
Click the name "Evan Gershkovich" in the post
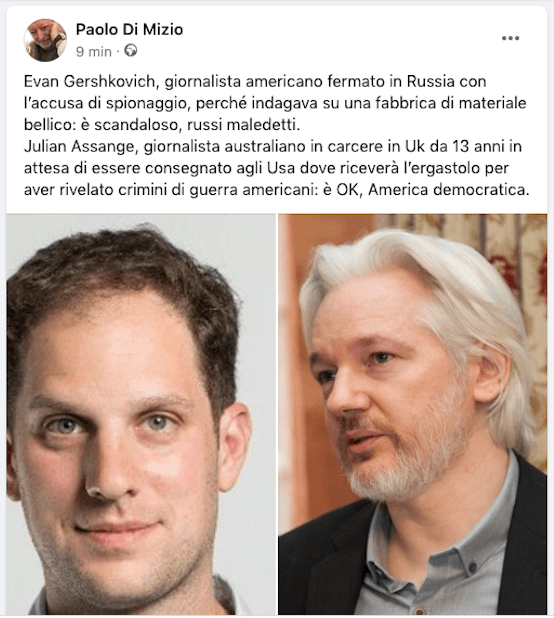[89, 82]
